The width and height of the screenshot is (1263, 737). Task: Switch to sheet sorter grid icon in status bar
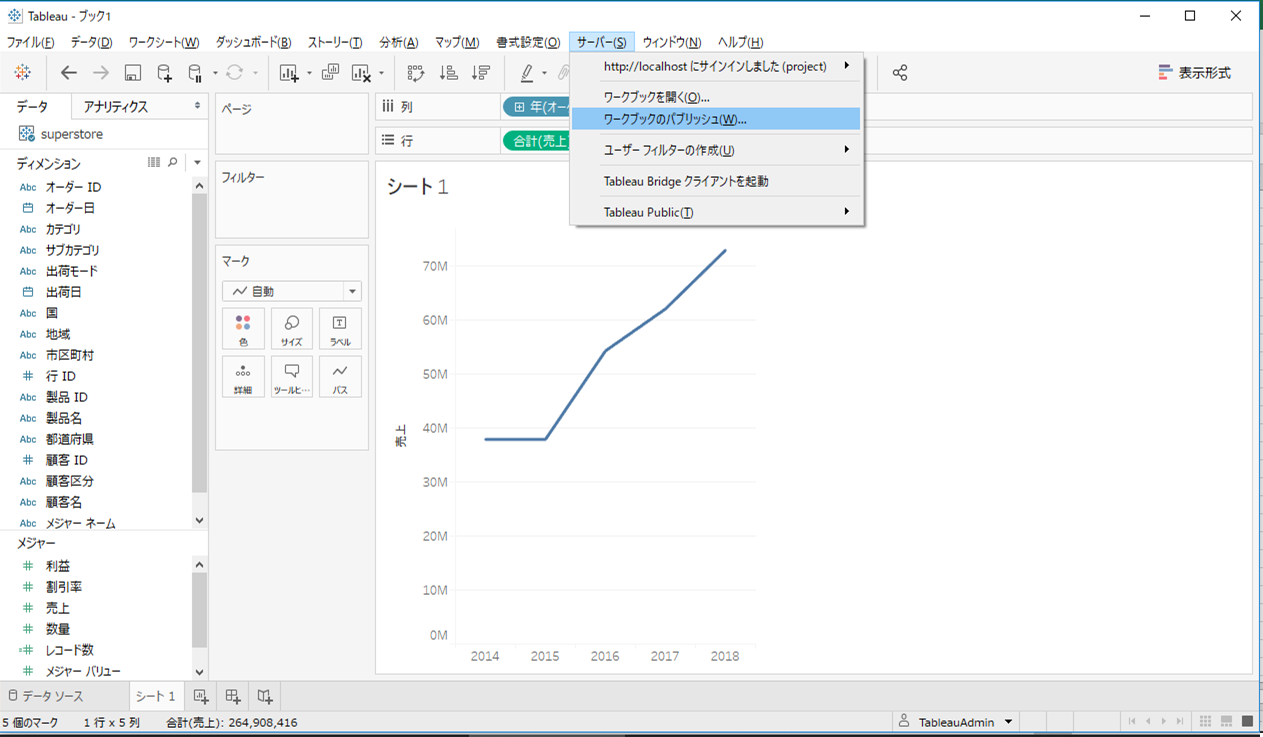pyautogui.click(x=1206, y=721)
